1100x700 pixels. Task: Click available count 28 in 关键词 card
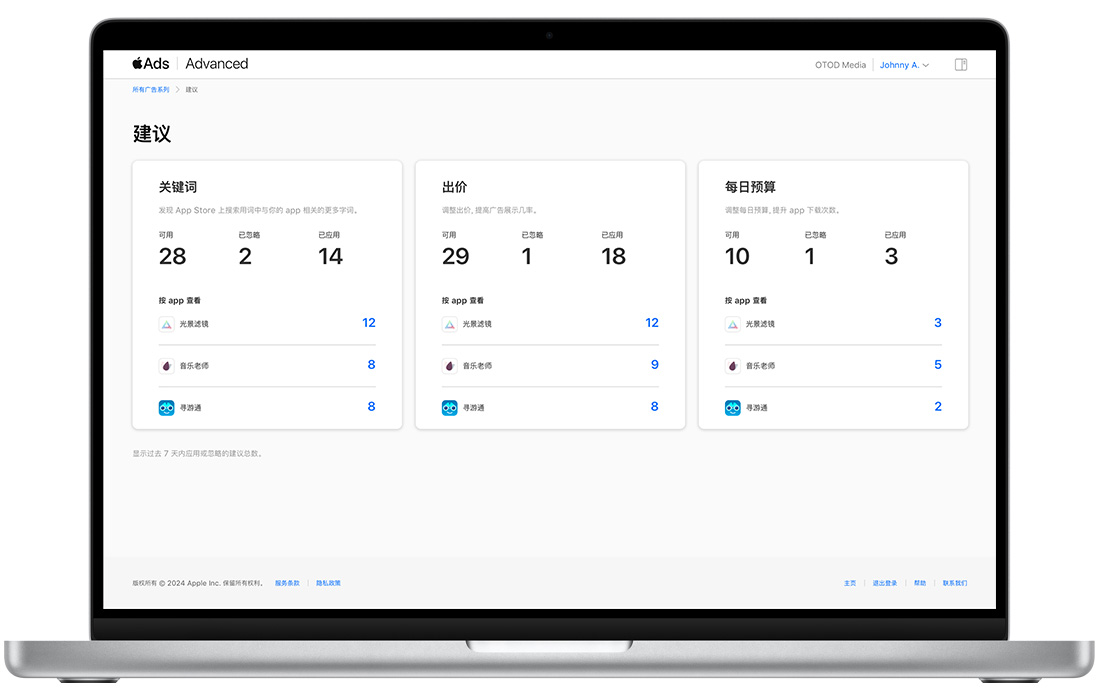173,257
